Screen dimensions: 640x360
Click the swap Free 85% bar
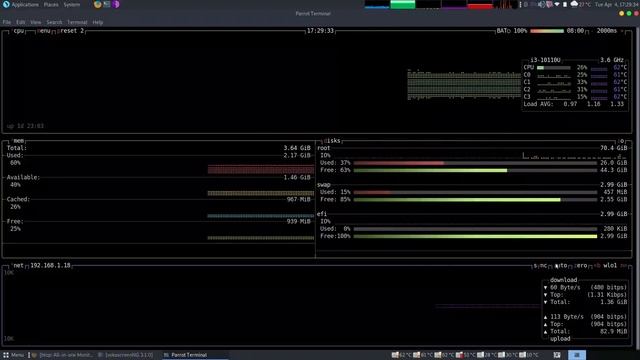click(475, 200)
